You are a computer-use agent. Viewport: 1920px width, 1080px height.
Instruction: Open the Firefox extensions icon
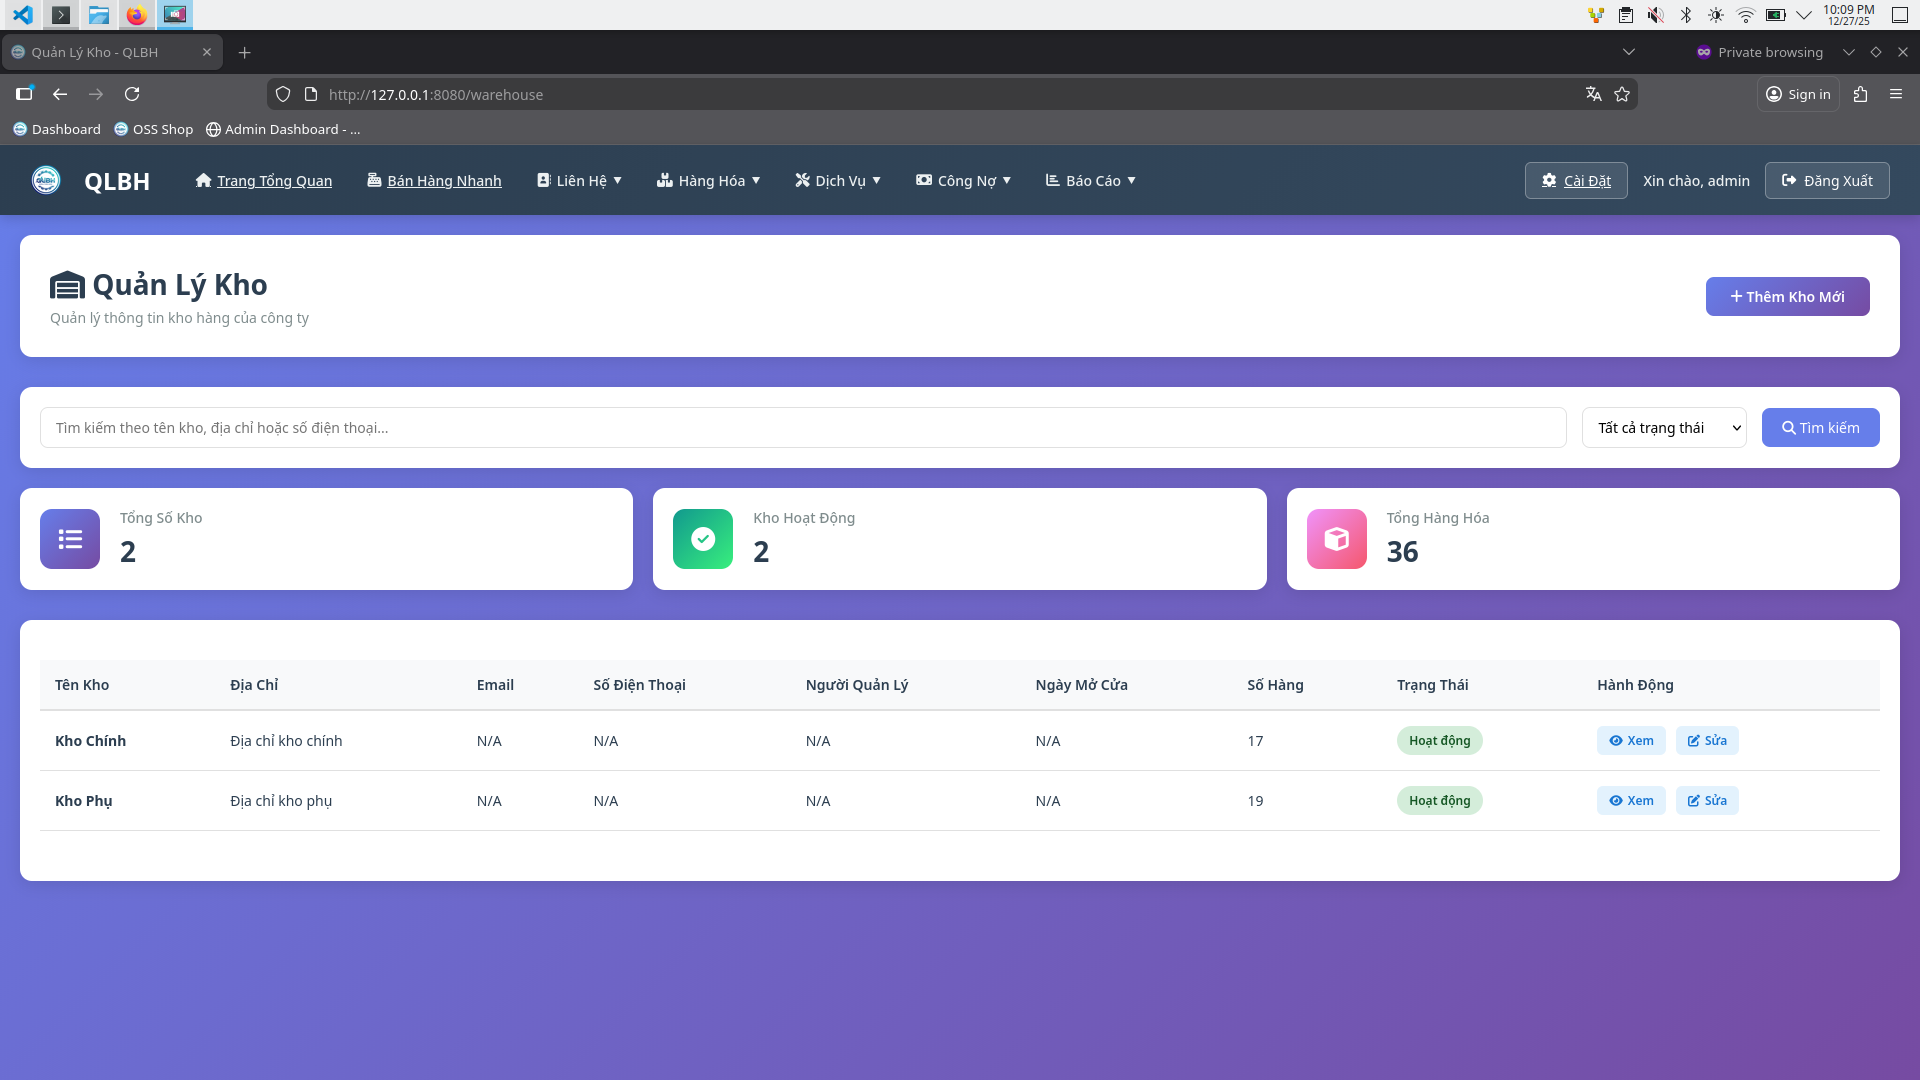pyautogui.click(x=1860, y=94)
